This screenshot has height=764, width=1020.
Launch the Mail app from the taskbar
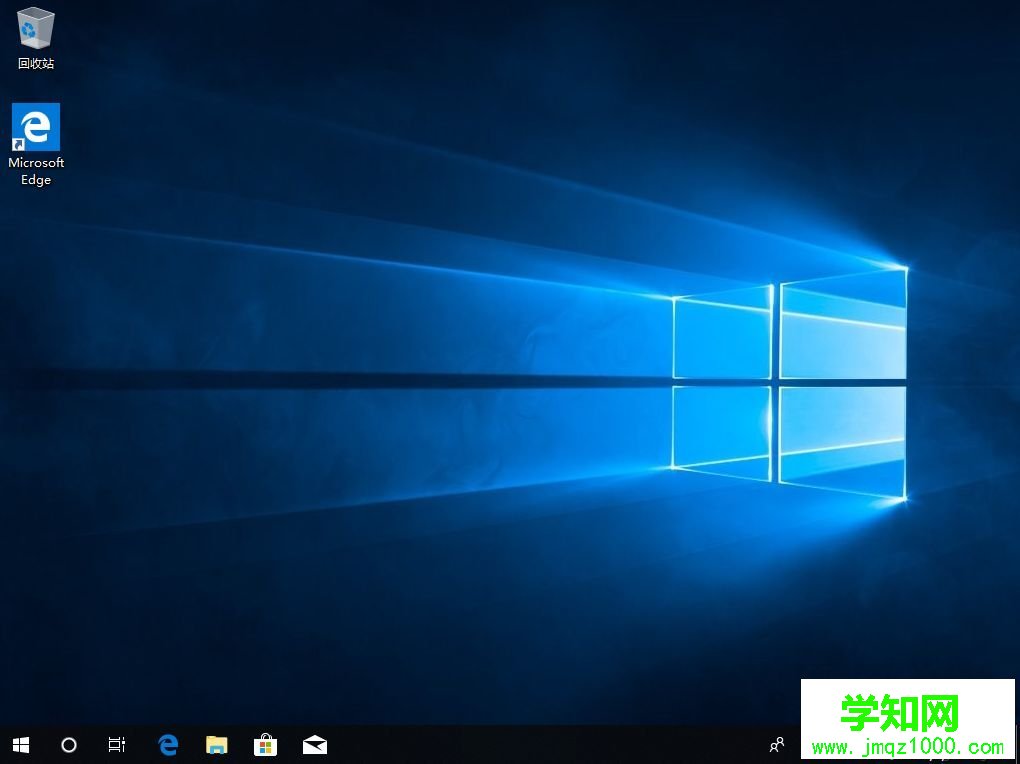coord(314,745)
